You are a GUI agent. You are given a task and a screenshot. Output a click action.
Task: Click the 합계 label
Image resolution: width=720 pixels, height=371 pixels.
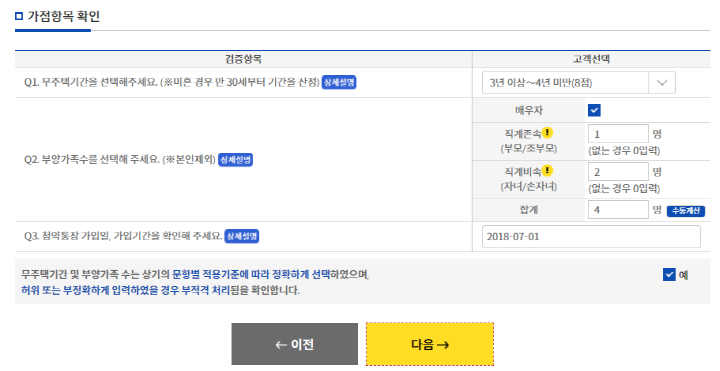(529, 210)
